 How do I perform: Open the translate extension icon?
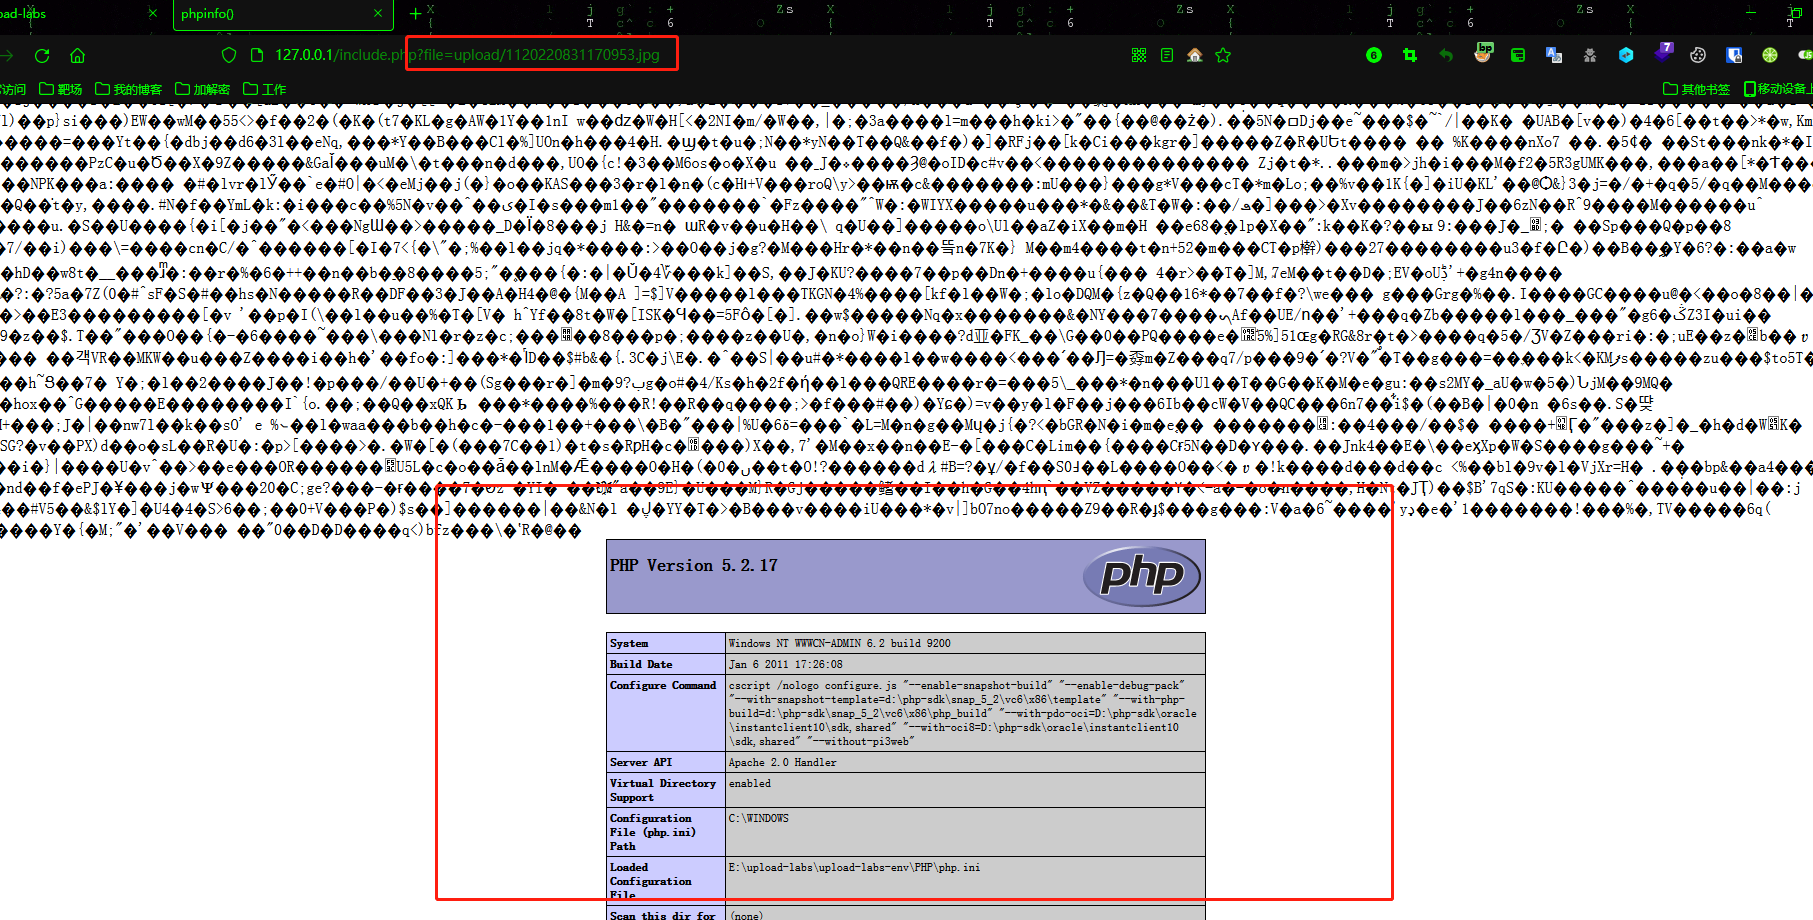click(1554, 55)
